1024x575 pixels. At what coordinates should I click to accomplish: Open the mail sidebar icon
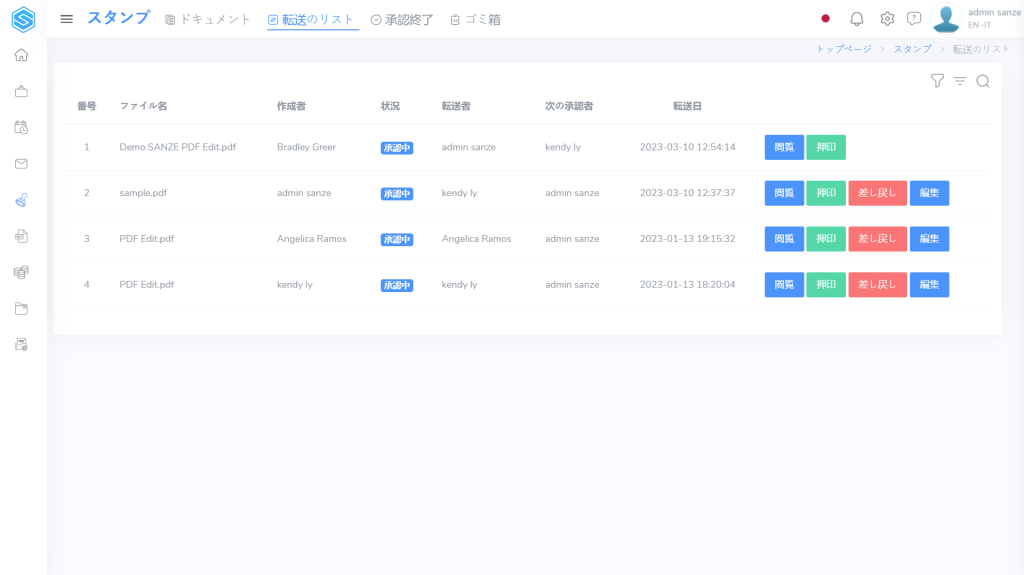pyautogui.click(x=22, y=164)
